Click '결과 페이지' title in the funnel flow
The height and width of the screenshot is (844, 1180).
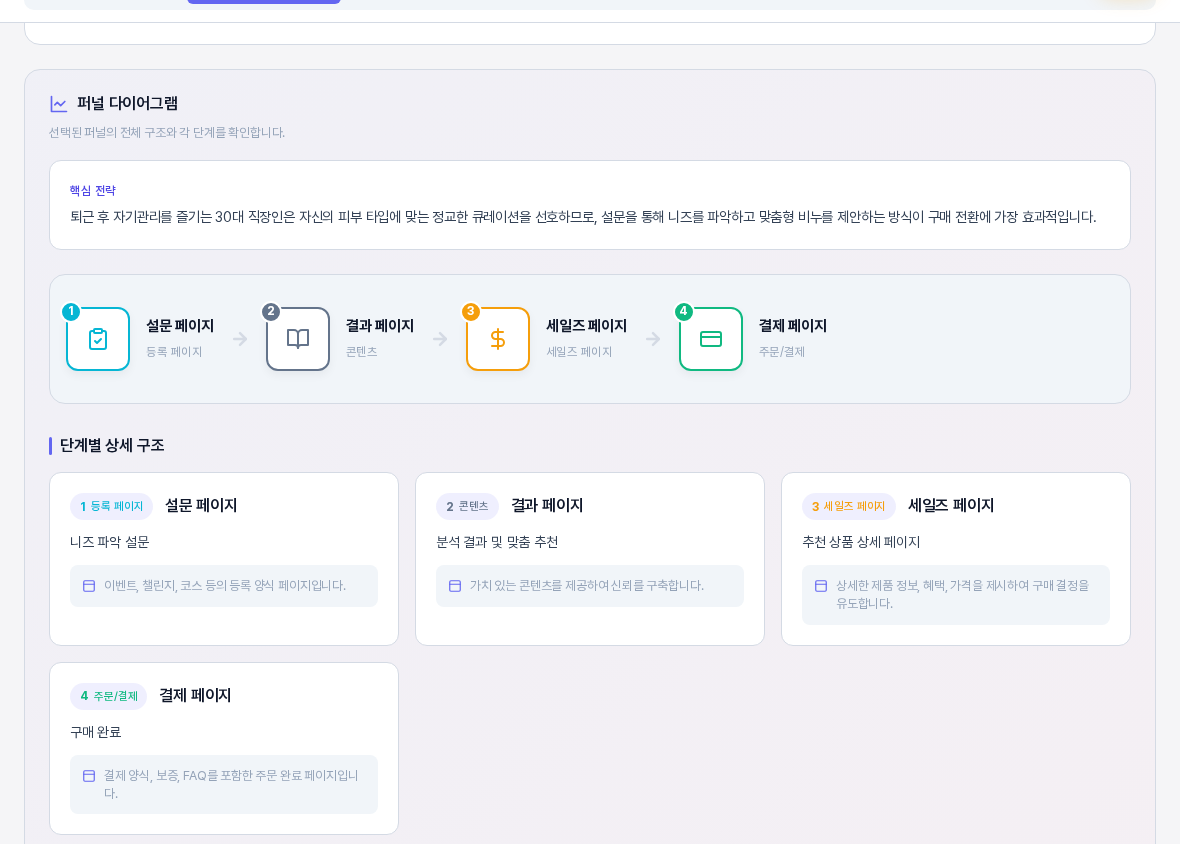tap(380, 326)
